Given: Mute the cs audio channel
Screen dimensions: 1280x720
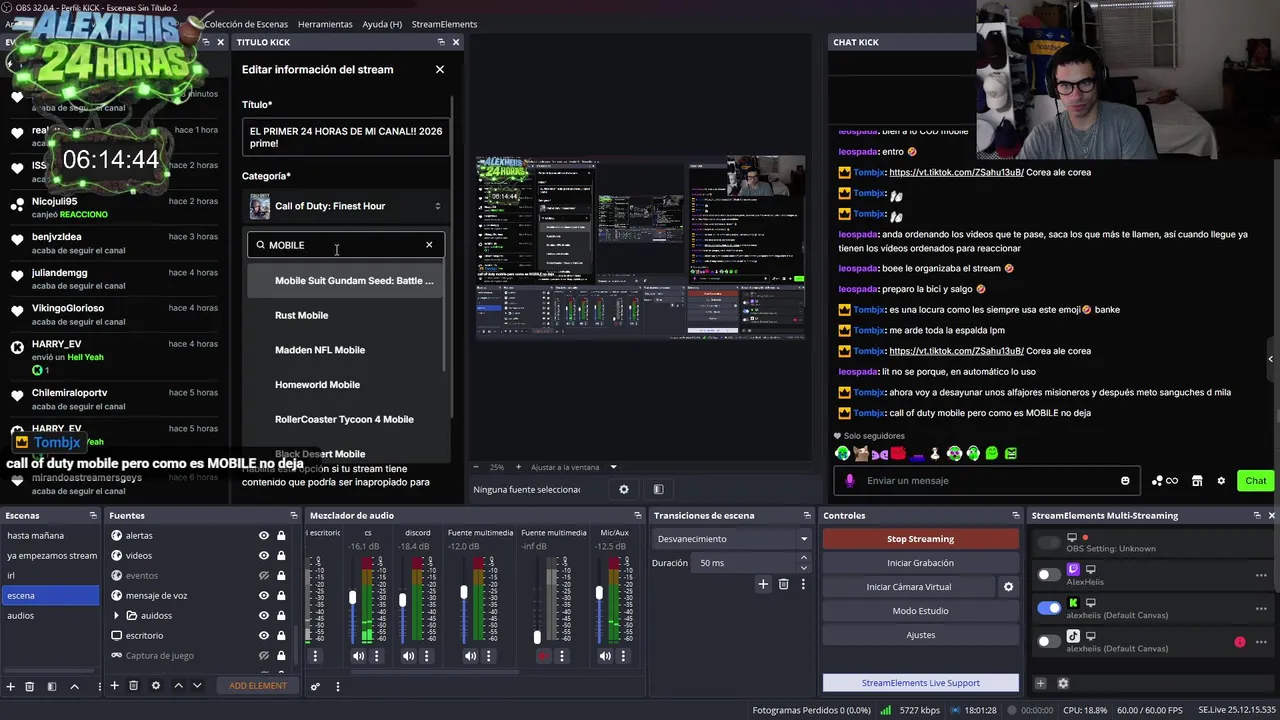Looking at the screenshot, I should click(358, 656).
